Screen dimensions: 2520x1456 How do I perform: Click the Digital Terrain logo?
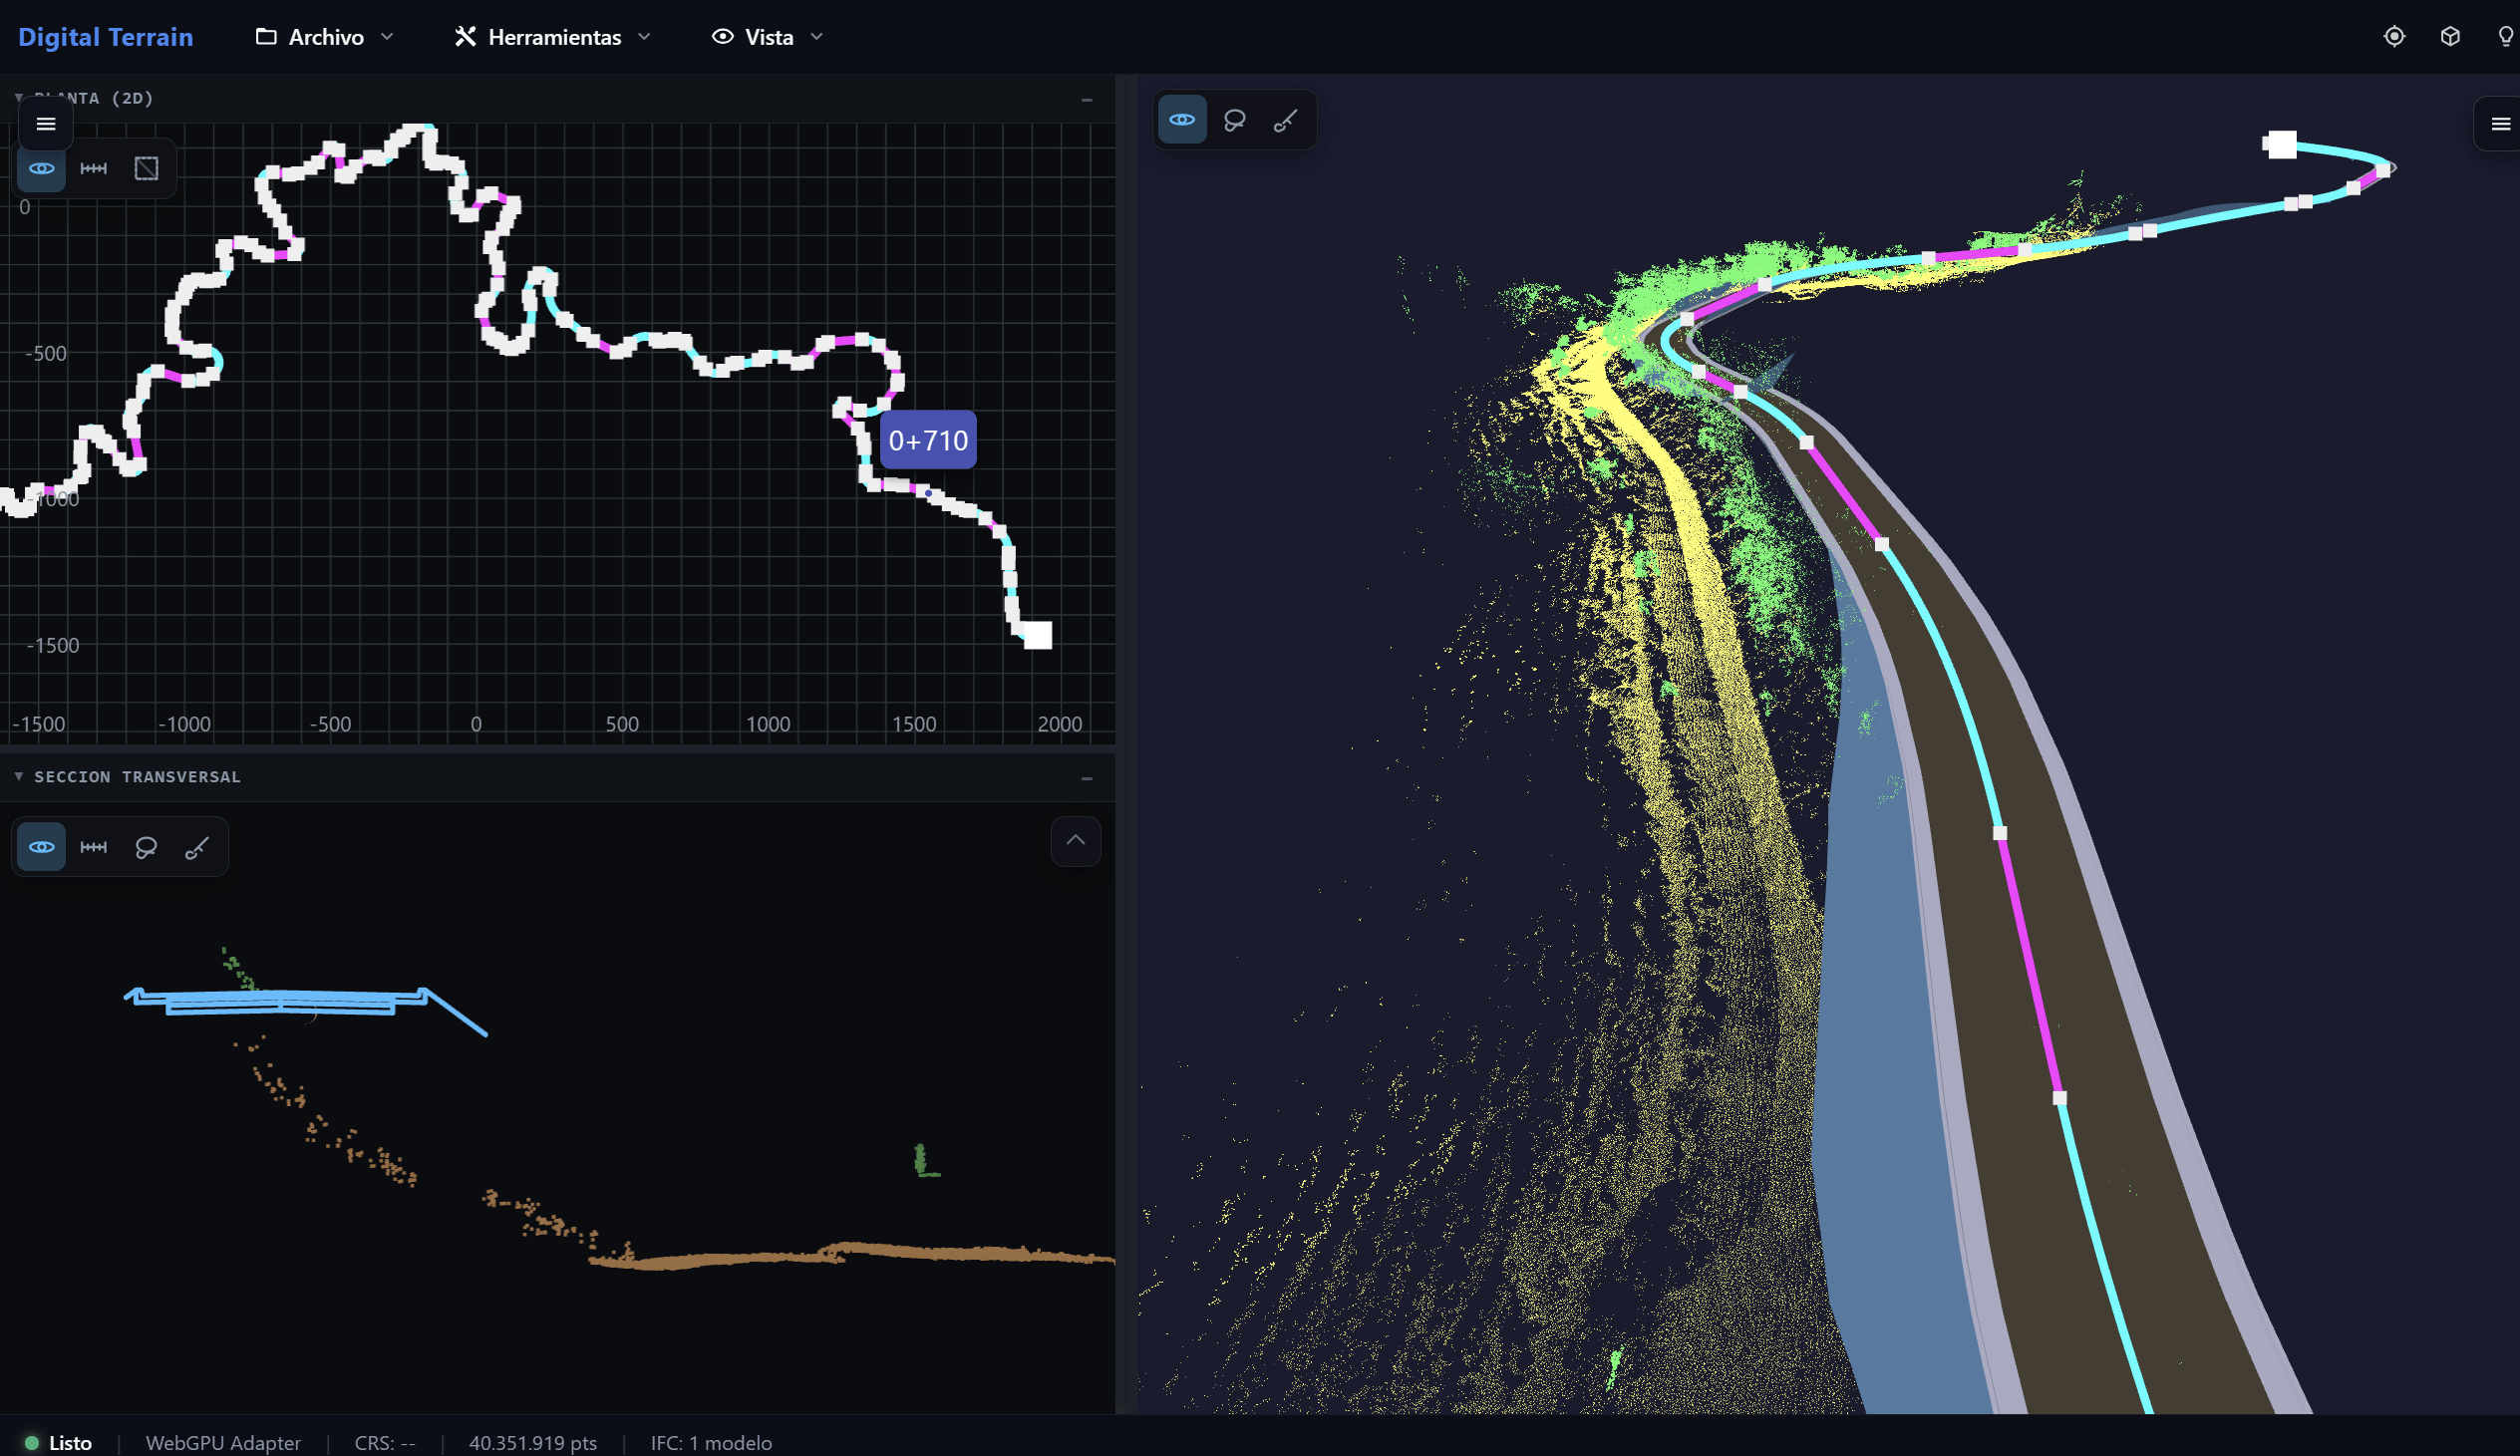105,37
